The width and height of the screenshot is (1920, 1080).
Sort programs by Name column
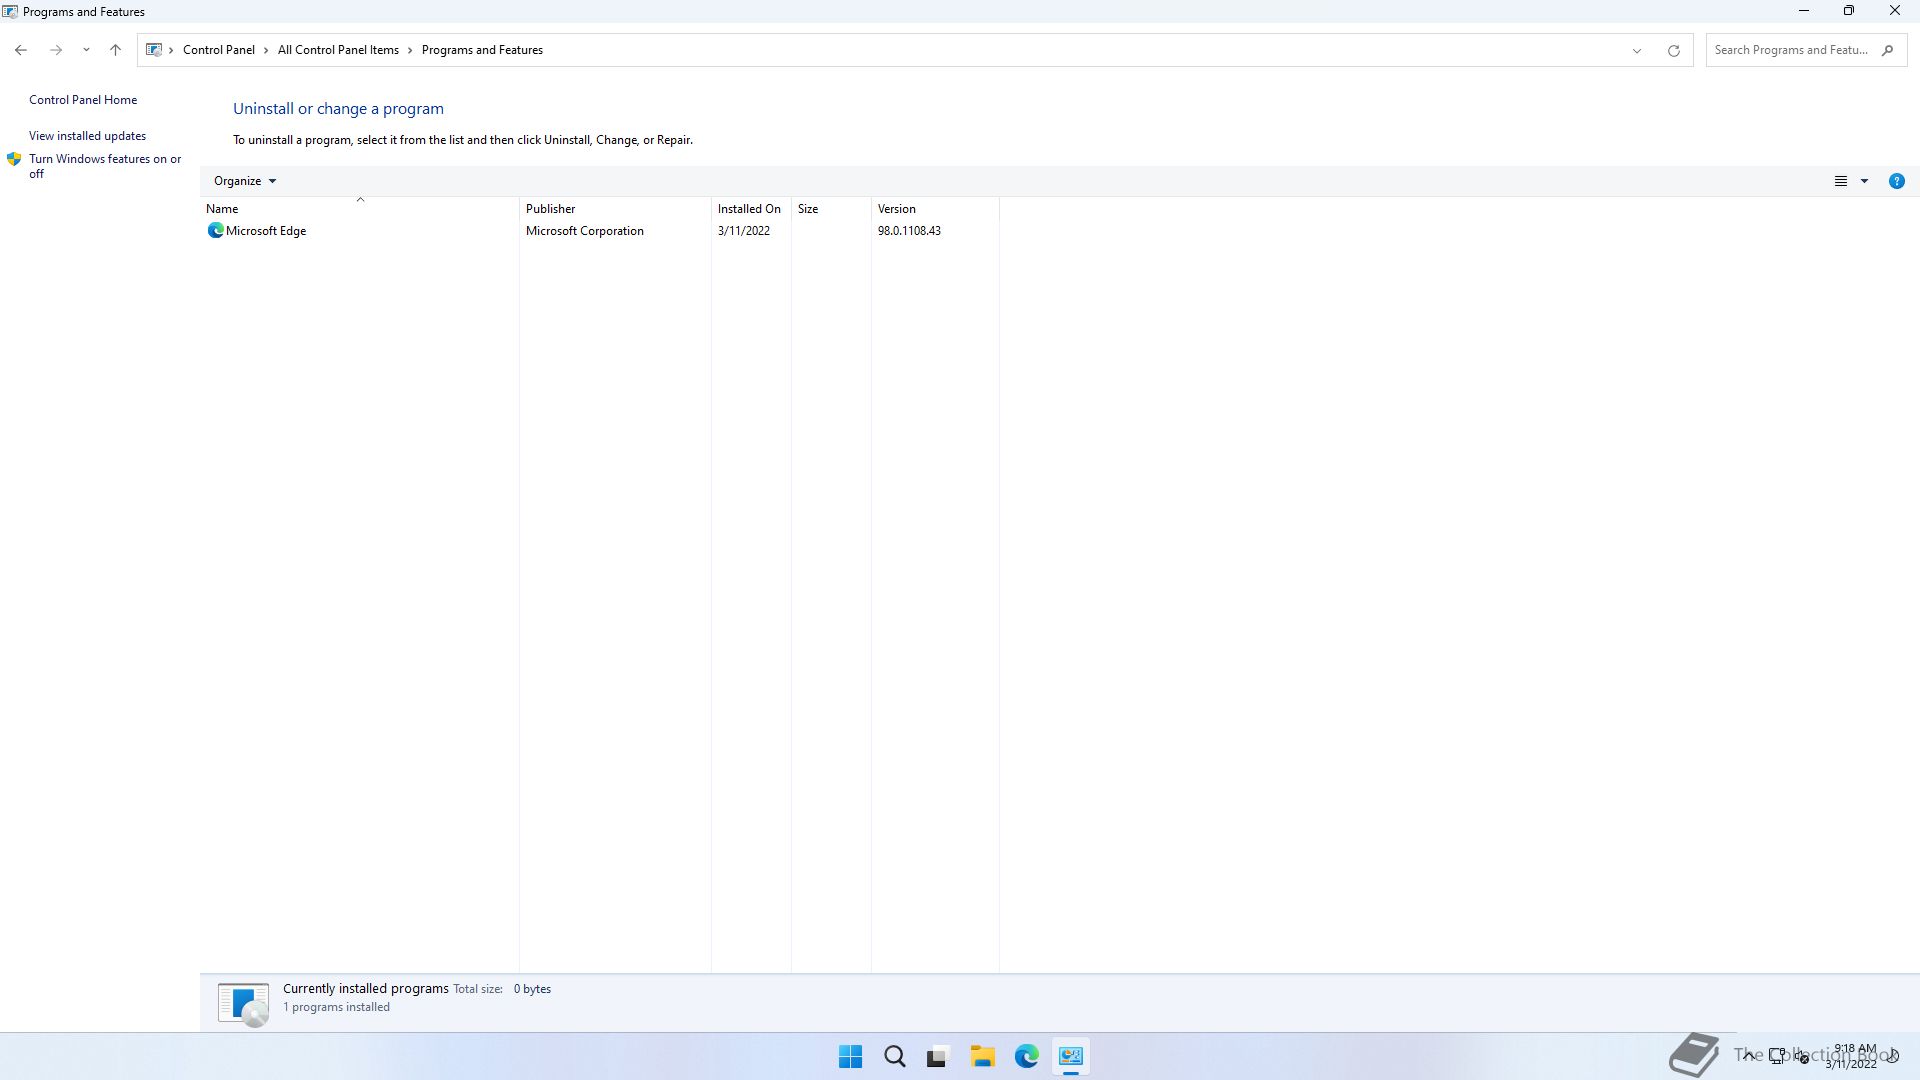(360, 208)
